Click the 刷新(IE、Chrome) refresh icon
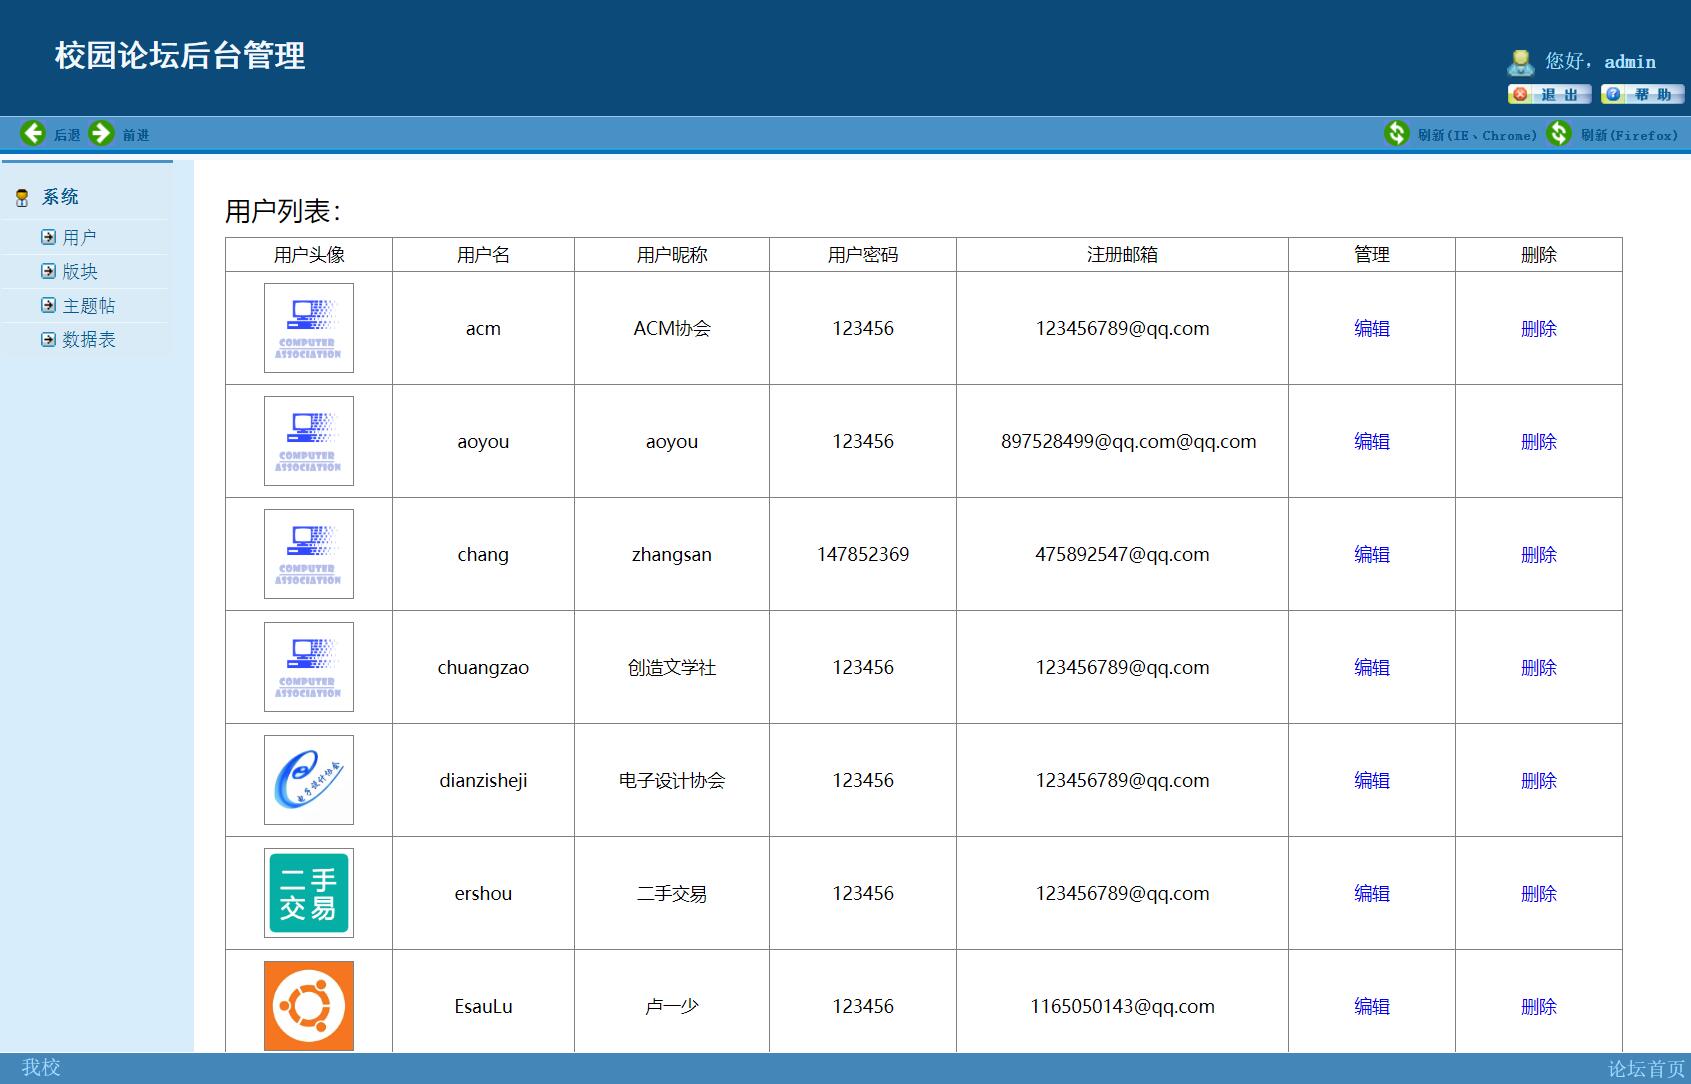 point(1398,133)
